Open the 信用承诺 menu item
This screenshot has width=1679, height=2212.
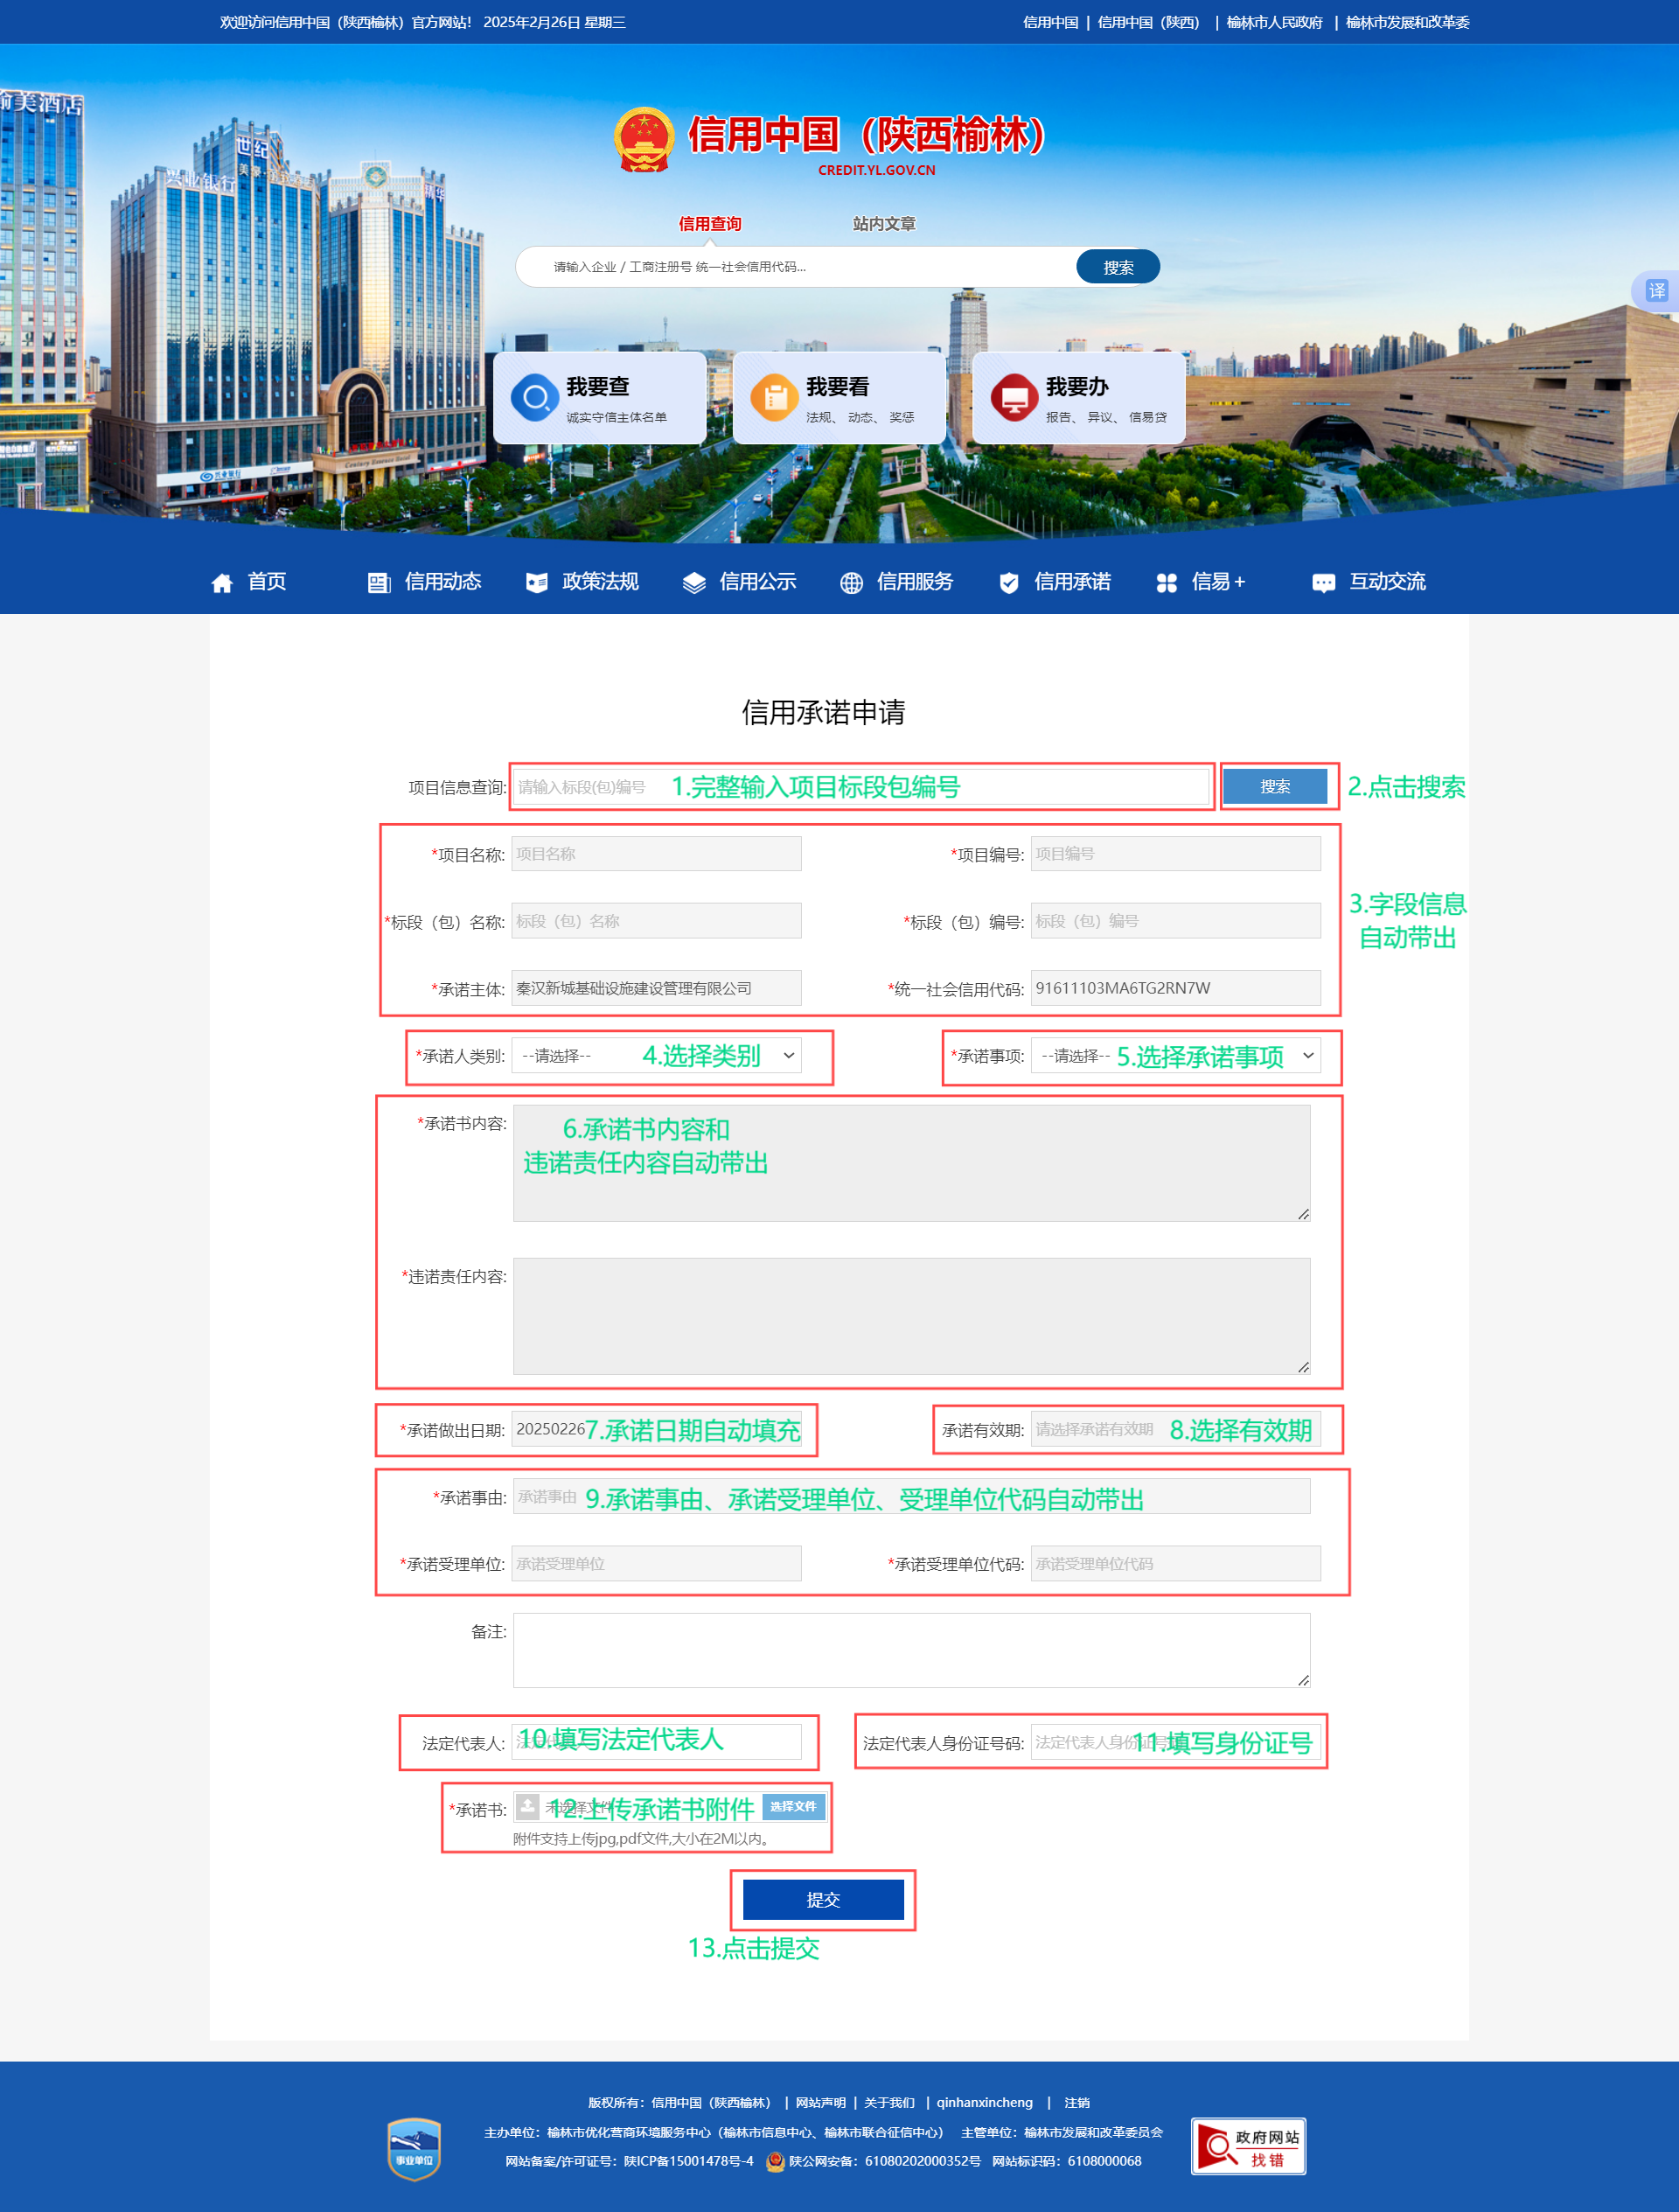pyautogui.click(x=1072, y=582)
